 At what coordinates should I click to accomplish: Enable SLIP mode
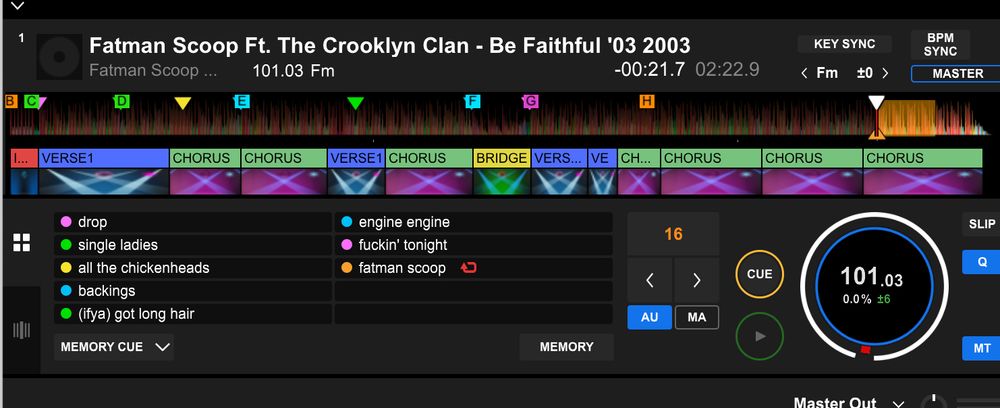click(x=982, y=224)
